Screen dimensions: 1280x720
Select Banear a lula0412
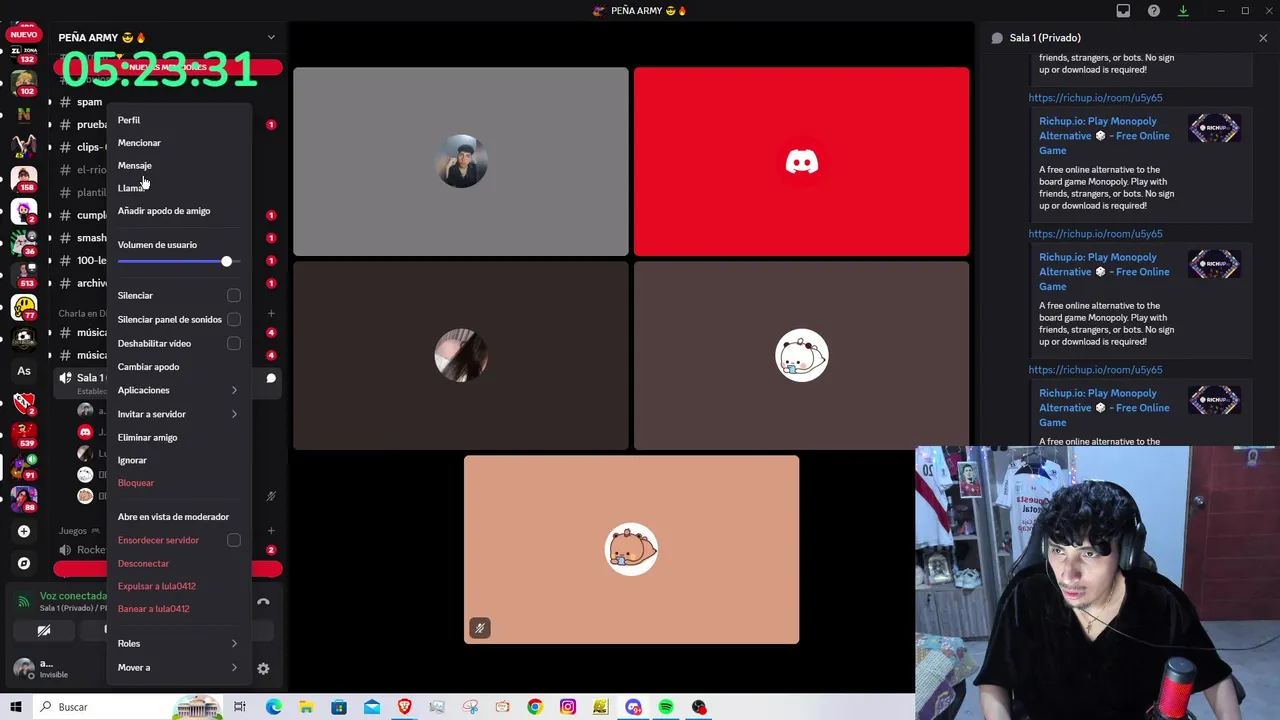point(153,608)
